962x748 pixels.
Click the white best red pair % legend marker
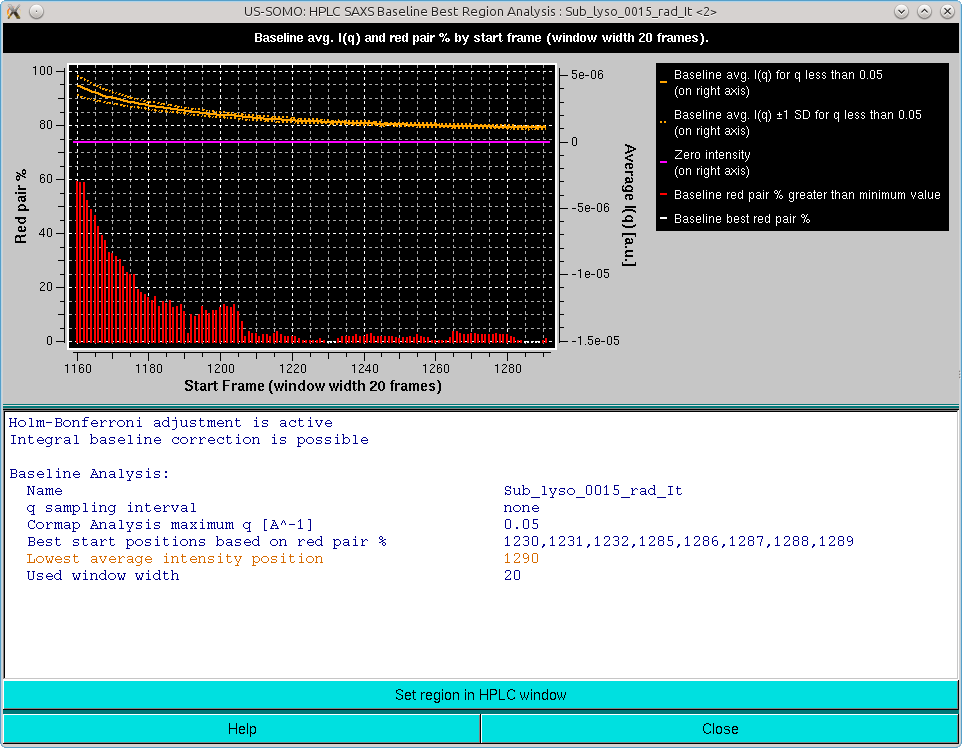662,216
